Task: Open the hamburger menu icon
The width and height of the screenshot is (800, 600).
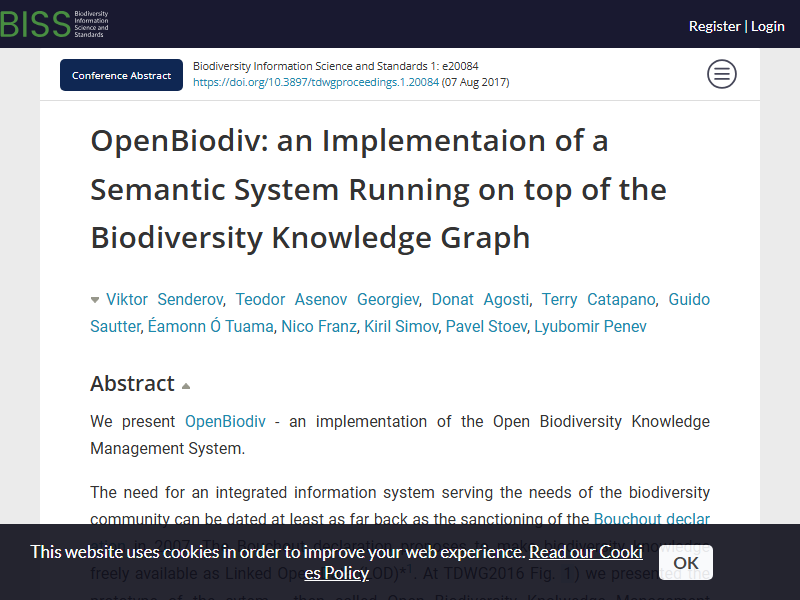Action: 721,74
